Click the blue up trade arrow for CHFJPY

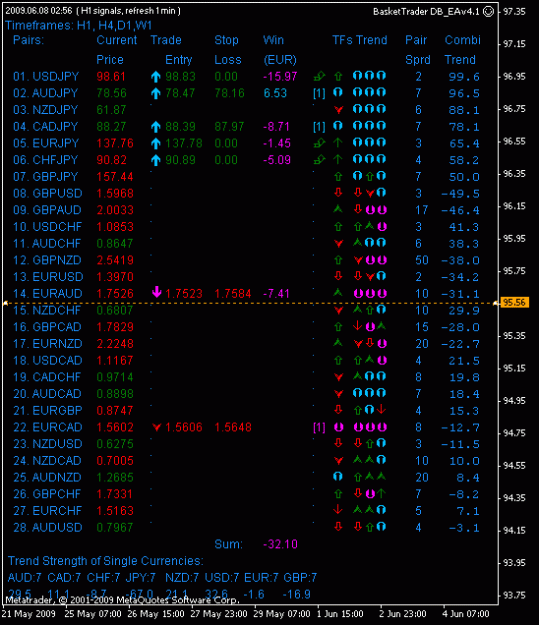point(156,160)
